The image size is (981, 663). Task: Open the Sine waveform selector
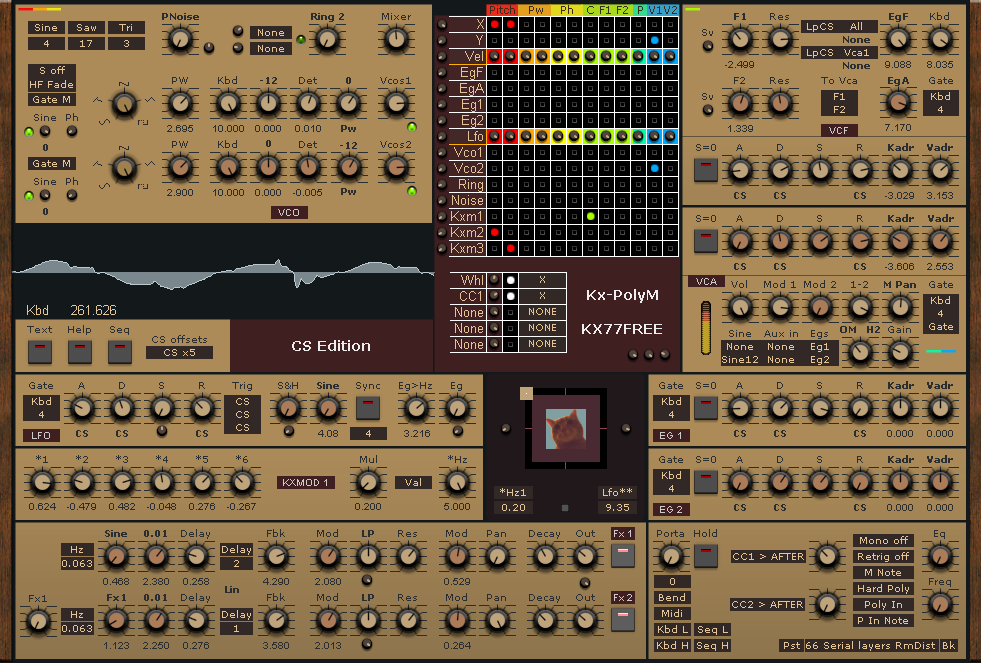[46, 28]
